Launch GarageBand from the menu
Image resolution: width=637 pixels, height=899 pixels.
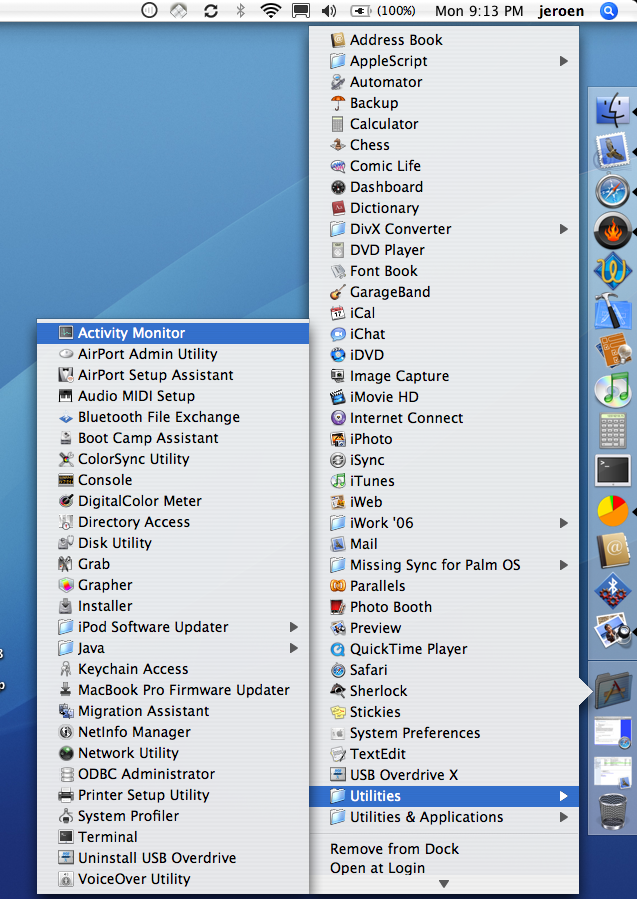(x=444, y=292)
